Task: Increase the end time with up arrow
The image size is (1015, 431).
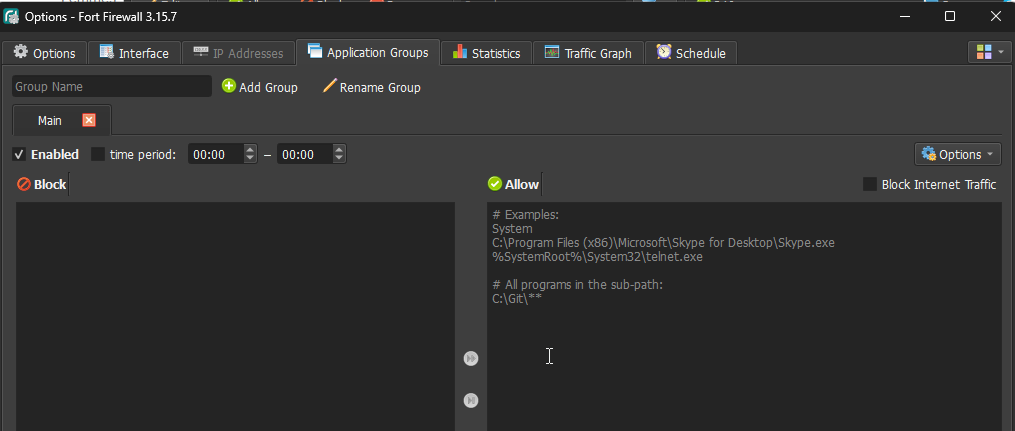Action: [339, 149]
